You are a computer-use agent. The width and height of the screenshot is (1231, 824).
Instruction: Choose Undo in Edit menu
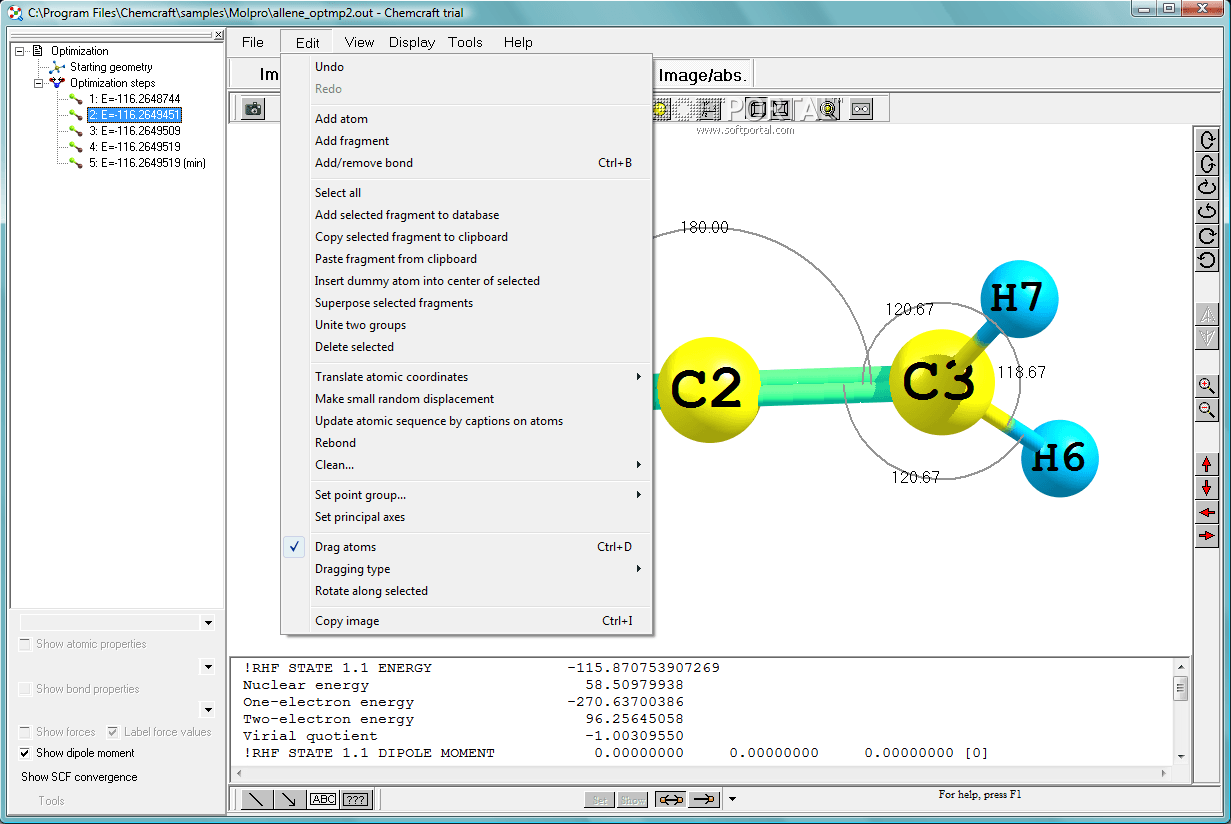click(467, 67)
